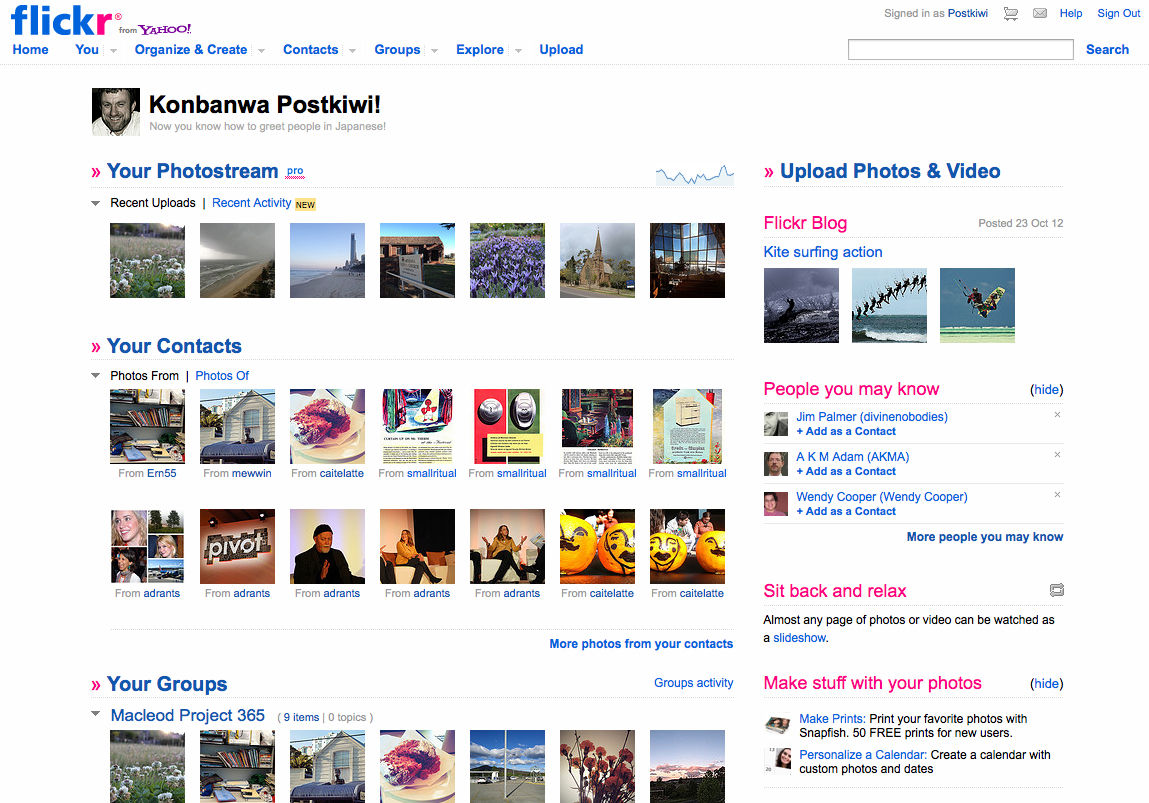Click the Flickr logo
1149x803 pixels.
[x=62, y=20]
